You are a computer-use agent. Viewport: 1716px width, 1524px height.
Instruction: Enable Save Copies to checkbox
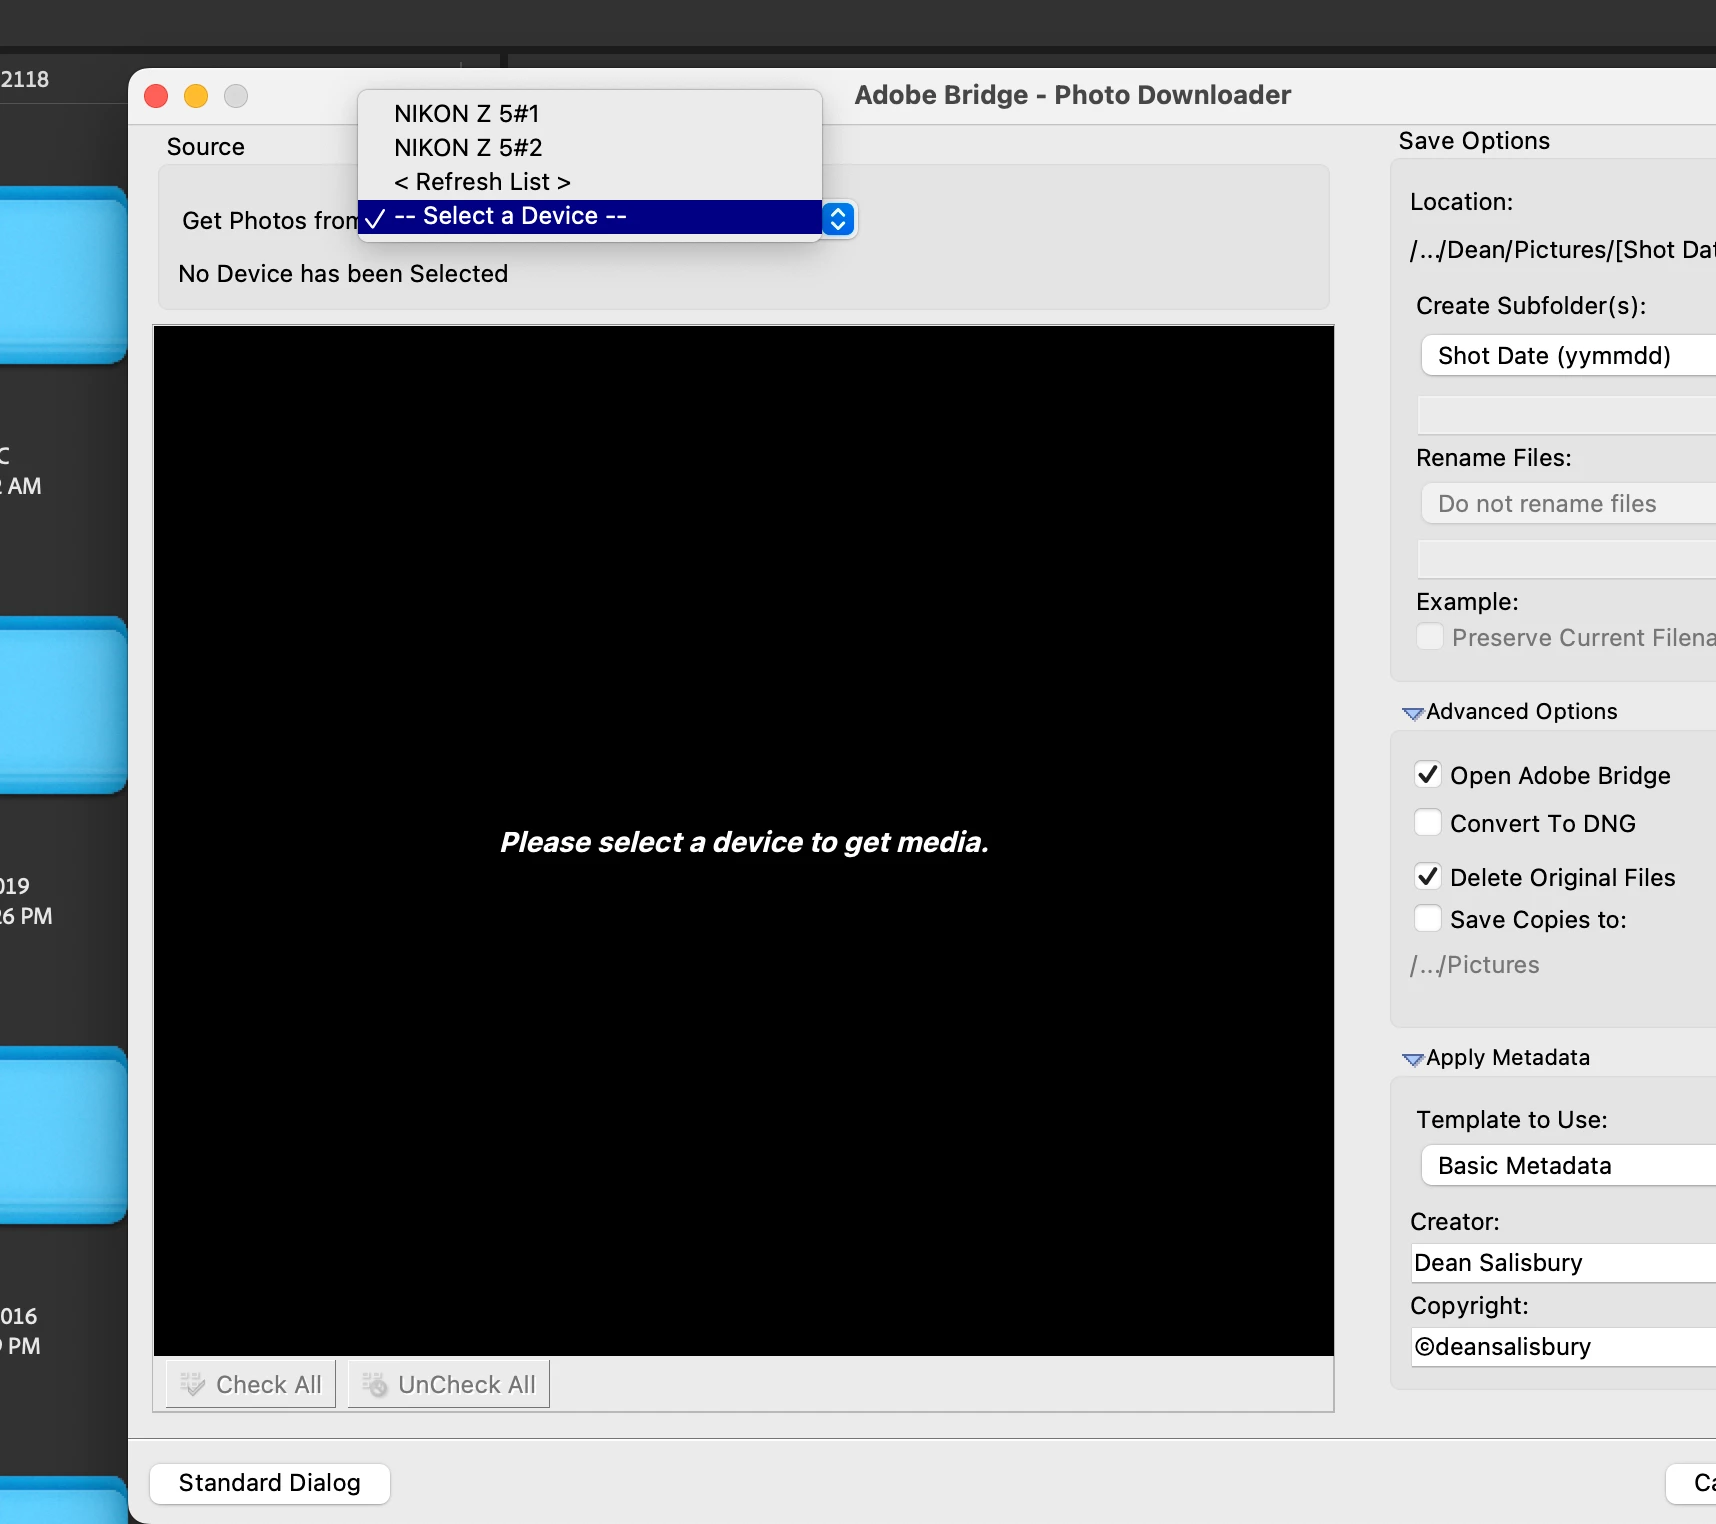click(1428, 919)
